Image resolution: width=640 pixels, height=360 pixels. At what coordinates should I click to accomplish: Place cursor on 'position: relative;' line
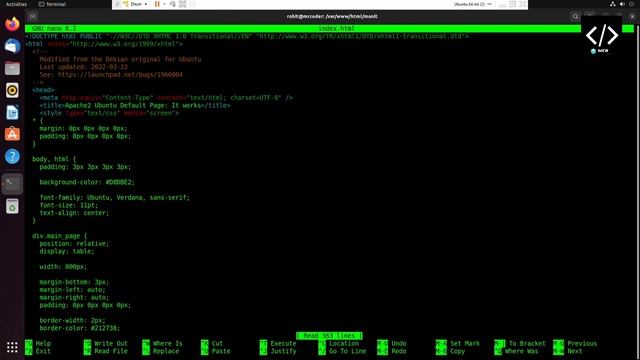74,244
